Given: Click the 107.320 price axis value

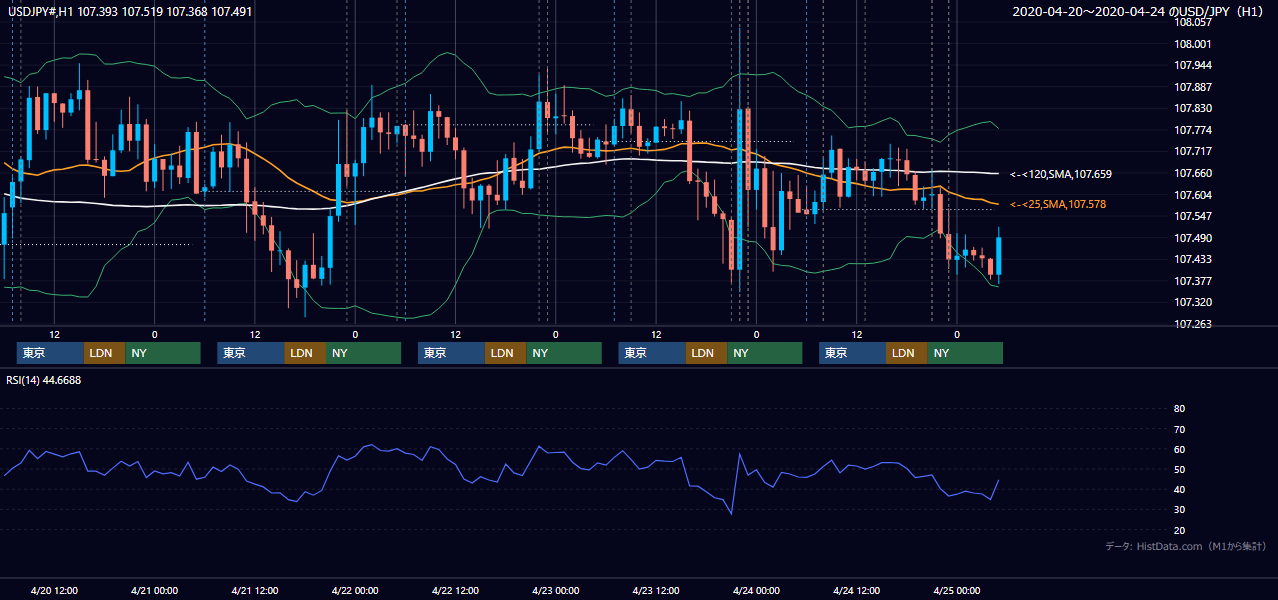Looking at the screenshot, I should click(1192, 302).
